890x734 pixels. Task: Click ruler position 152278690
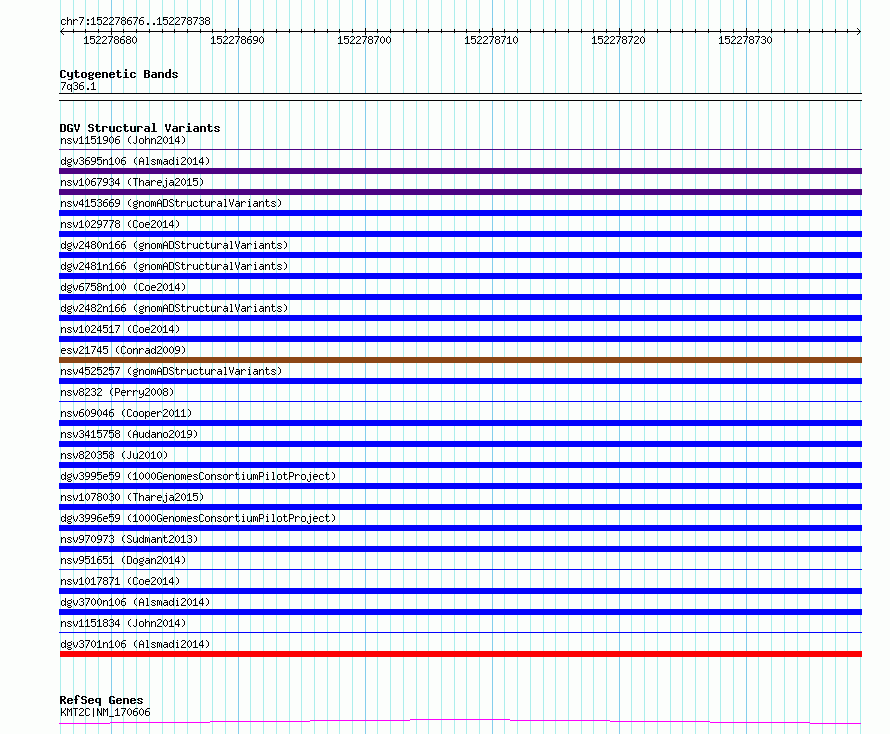click(x=237, y=40)
